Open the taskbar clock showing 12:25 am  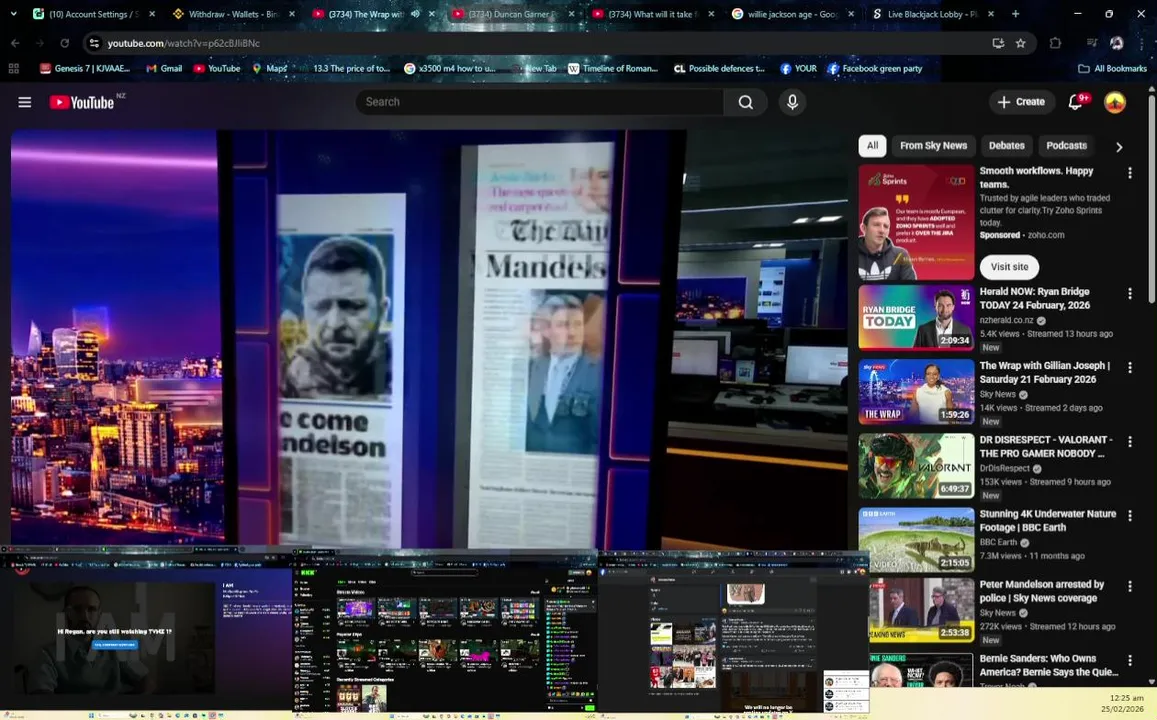pyautogui.click(x=1122, y=703)
